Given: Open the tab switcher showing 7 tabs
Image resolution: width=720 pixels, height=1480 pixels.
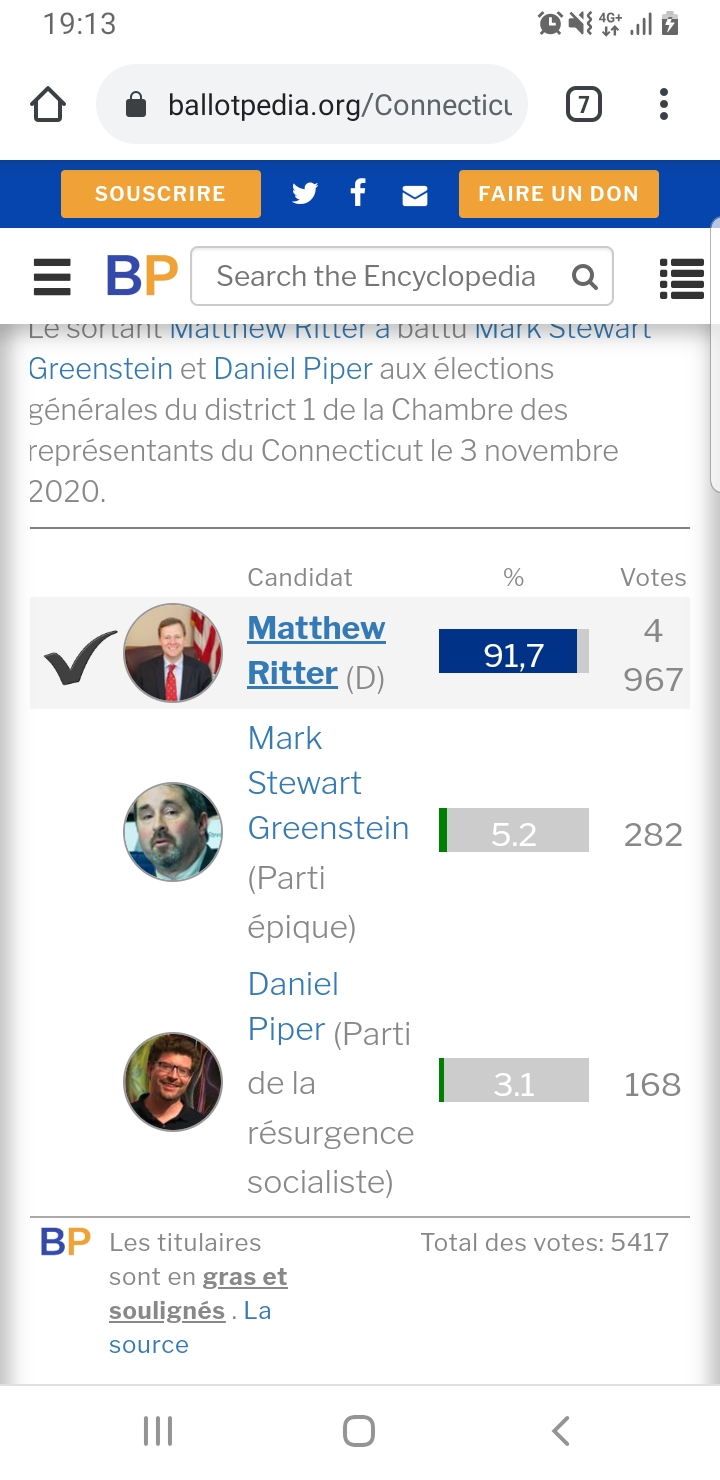Looking at the screenshot, I should pos(584,104).
